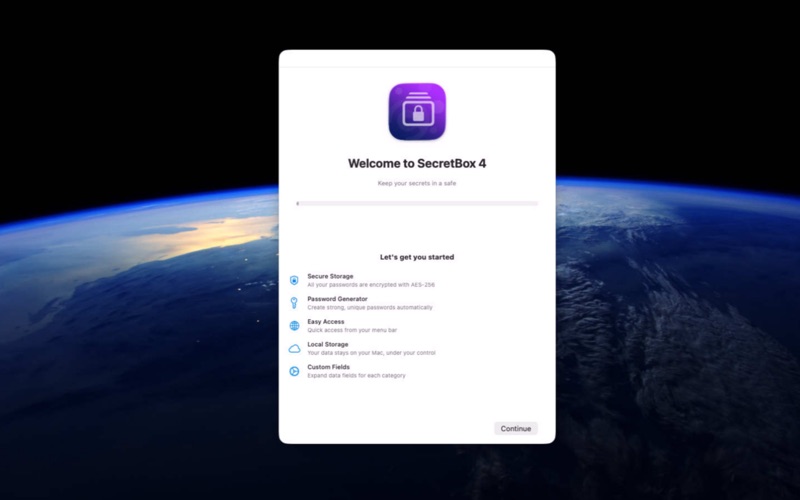The image size is (800, 500).
Task: Click the 'Keep your secrets in a safe' subtitle
Action: 417,183
